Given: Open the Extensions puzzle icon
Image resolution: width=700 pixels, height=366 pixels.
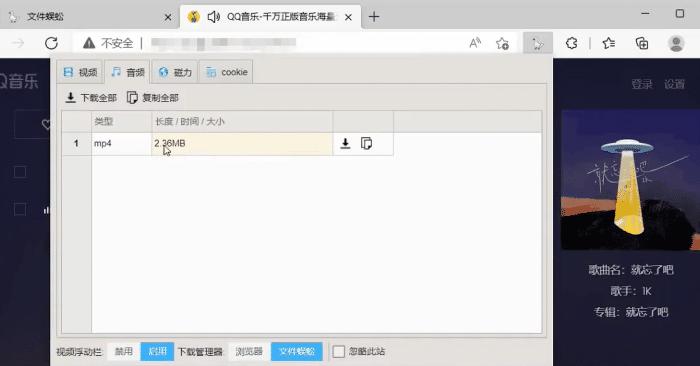Looking at the screenshot, I should click(571, 43).
